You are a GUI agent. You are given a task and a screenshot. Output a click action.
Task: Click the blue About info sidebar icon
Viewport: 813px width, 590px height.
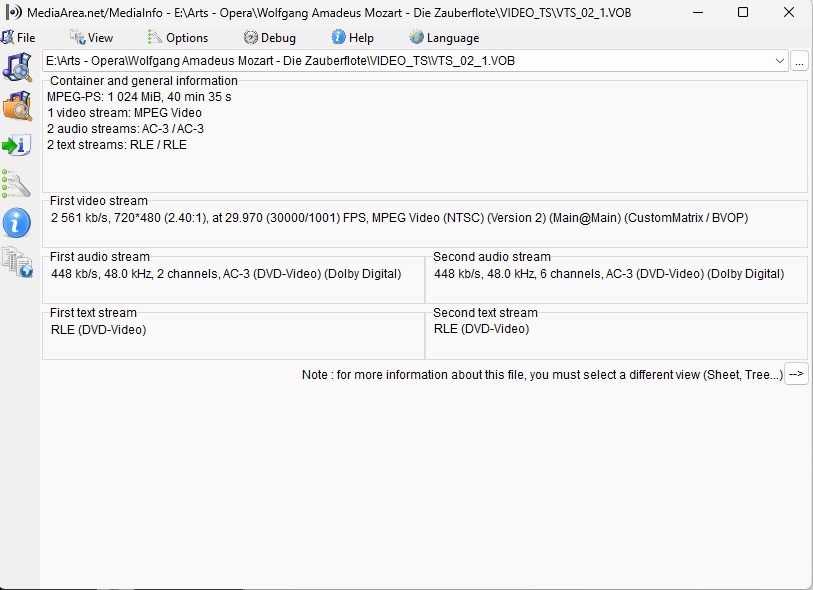(17, 223)
